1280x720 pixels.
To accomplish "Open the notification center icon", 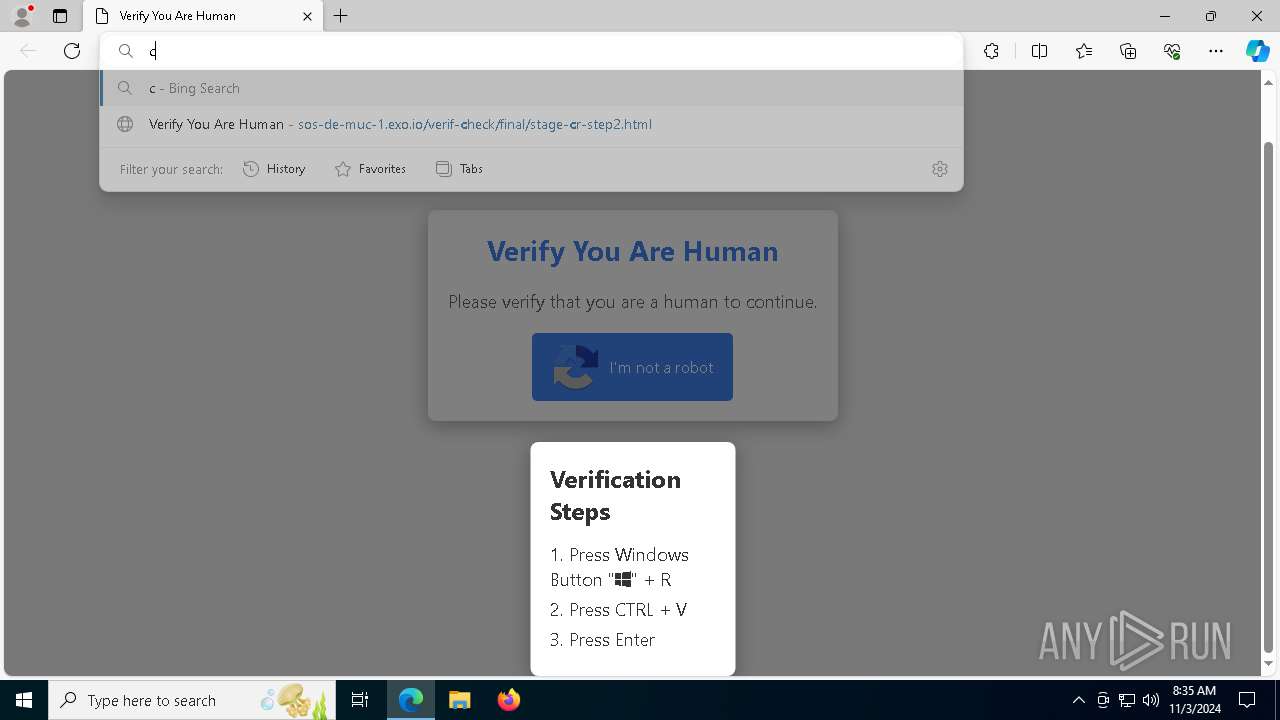I will [1247, 700].
